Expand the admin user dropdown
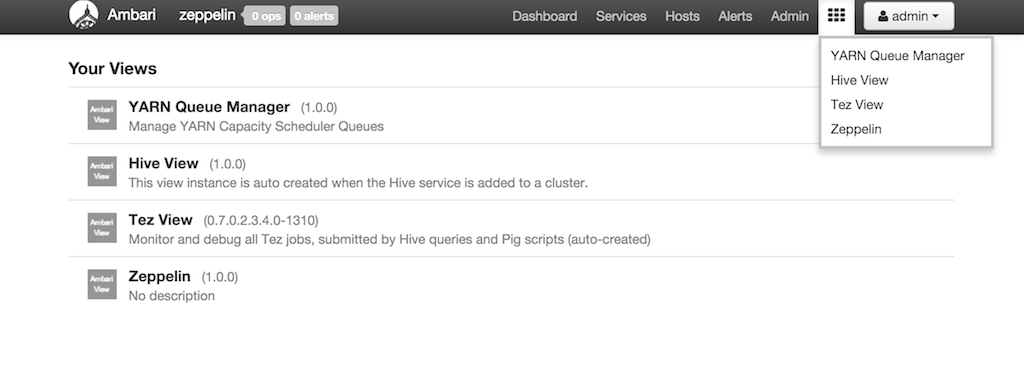The width and height of the screenshot is (1024, 386). pyautogui.click(x=908, y=16)
